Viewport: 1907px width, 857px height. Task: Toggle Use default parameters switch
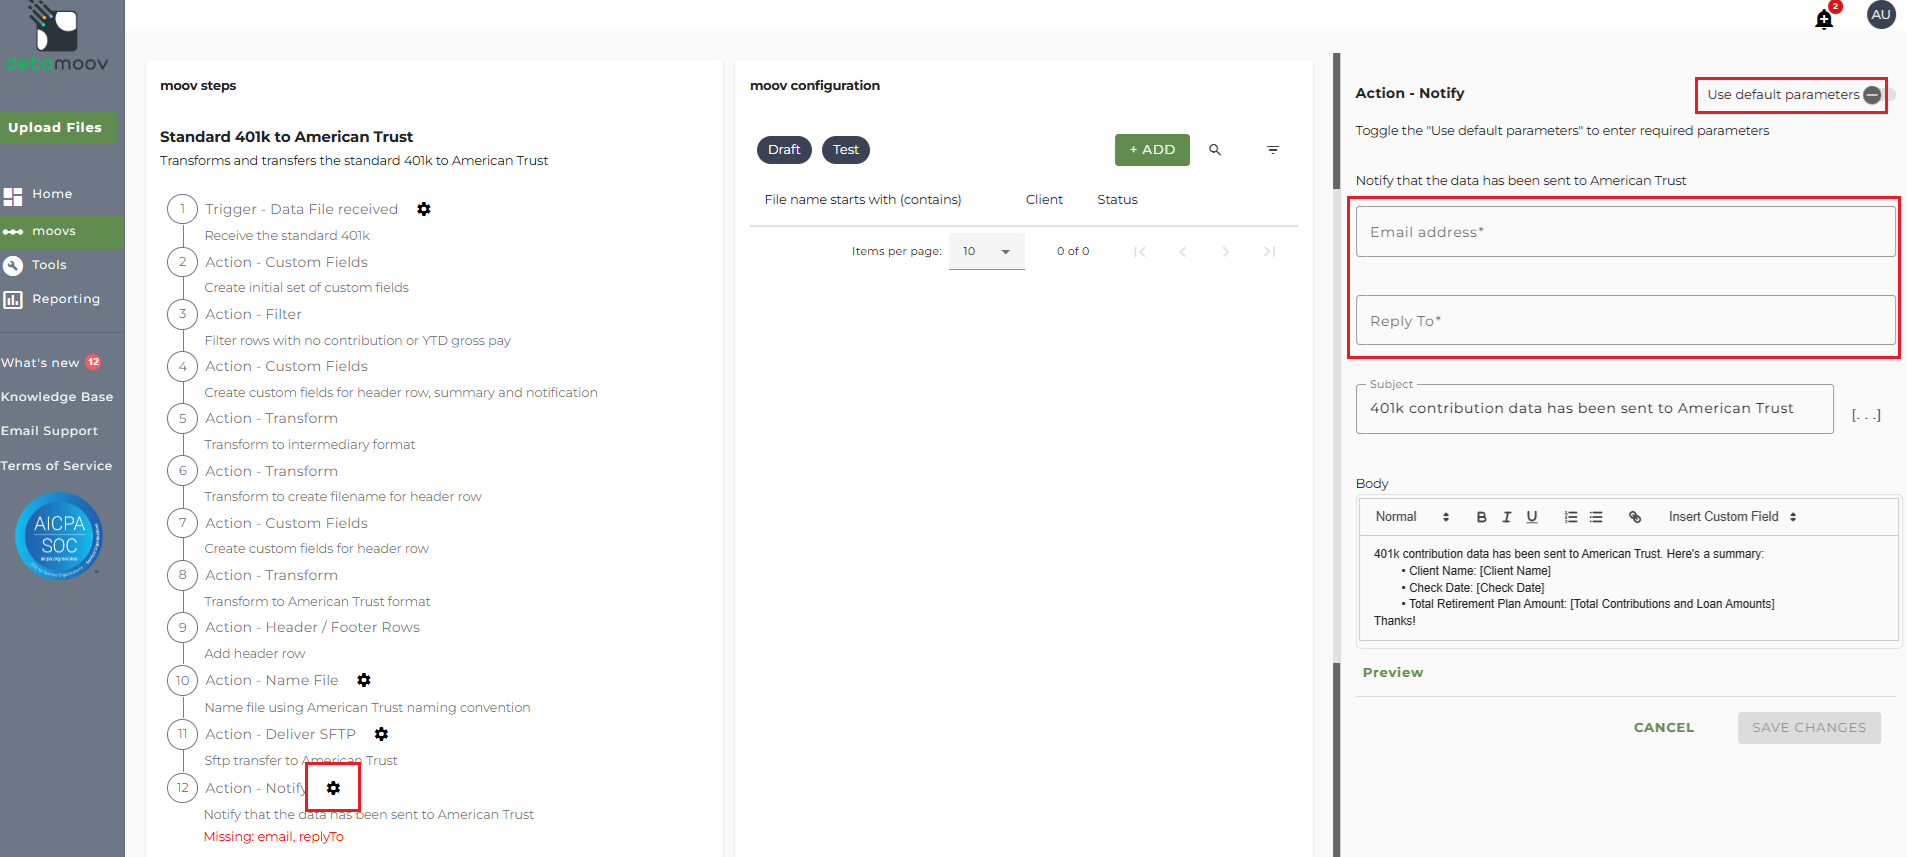click(1879, 95)
